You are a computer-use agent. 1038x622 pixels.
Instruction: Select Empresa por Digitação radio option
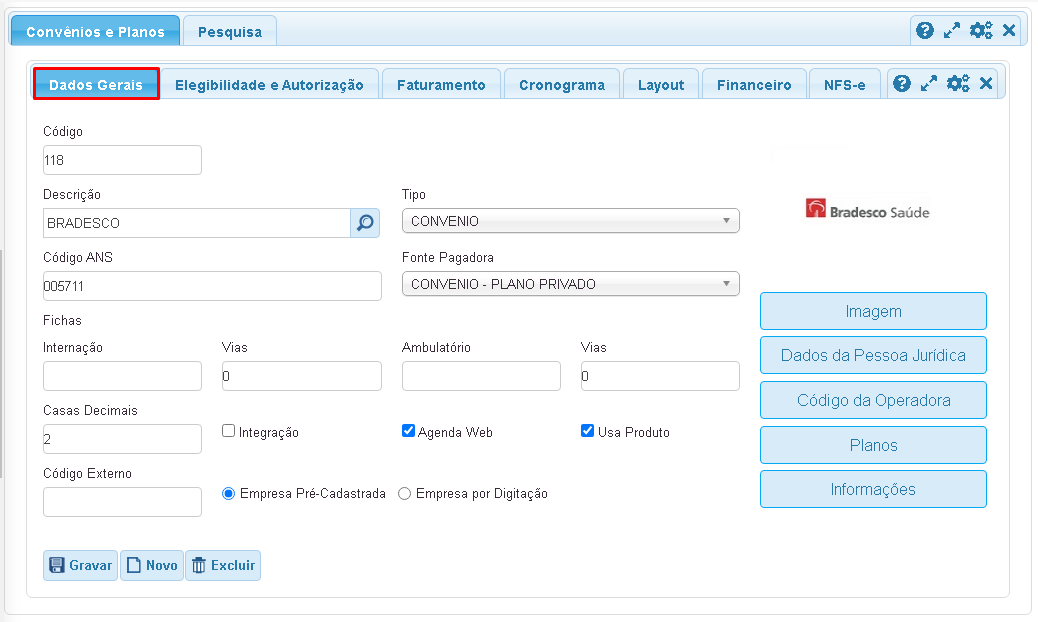click(x=405, y=493)
